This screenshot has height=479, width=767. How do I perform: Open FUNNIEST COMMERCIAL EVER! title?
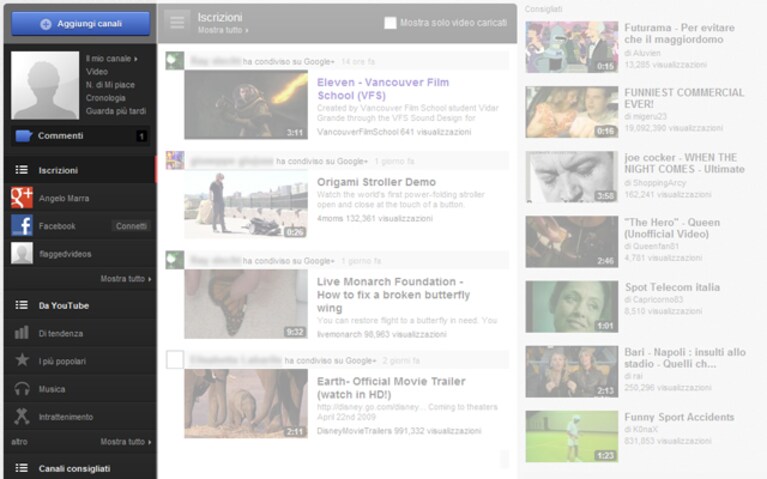click(x=684, y=98)
